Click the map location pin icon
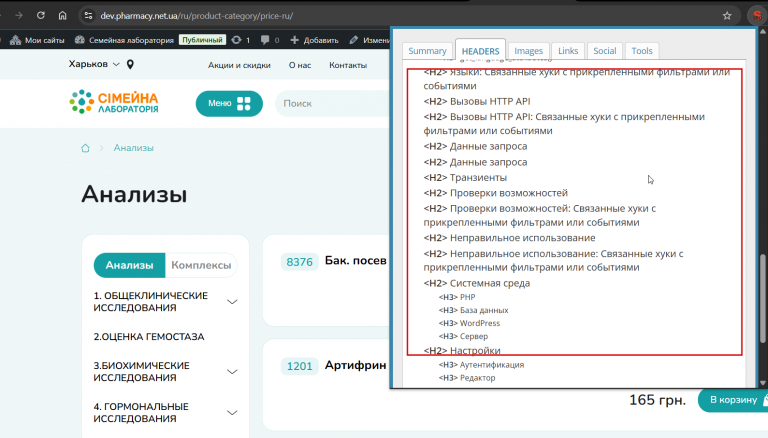This screenshot has height=438, width=768. point(130,64)
